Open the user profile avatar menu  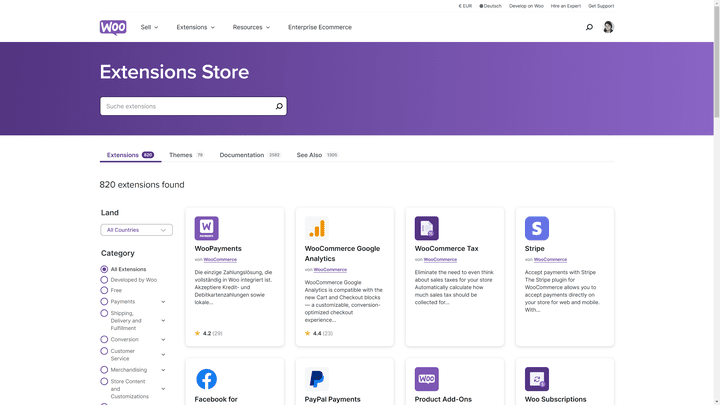click(608, 27)
